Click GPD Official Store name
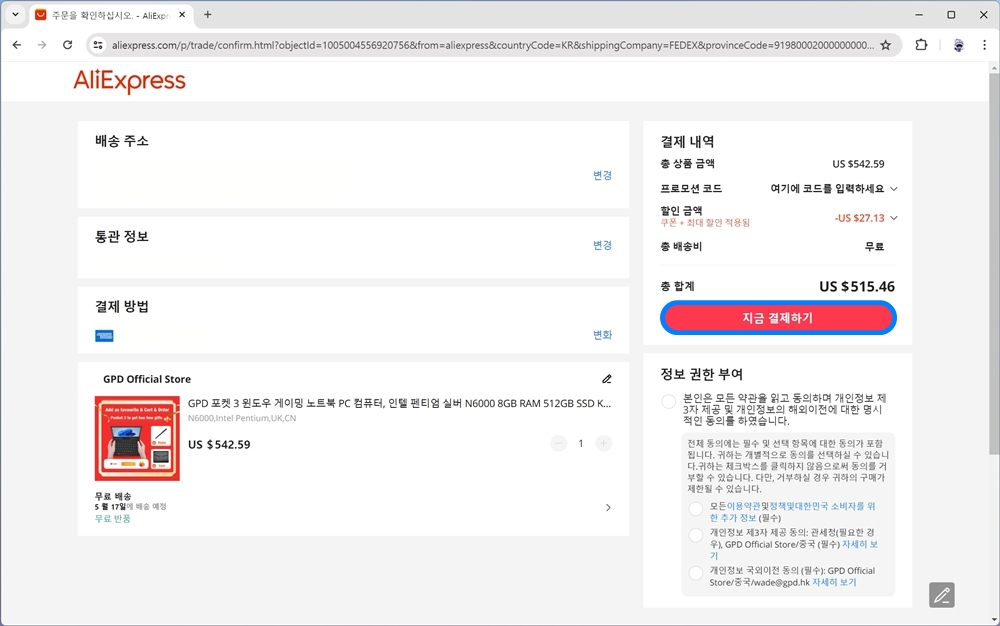Screen dimensions: 1000x626 tap(147, 379)
